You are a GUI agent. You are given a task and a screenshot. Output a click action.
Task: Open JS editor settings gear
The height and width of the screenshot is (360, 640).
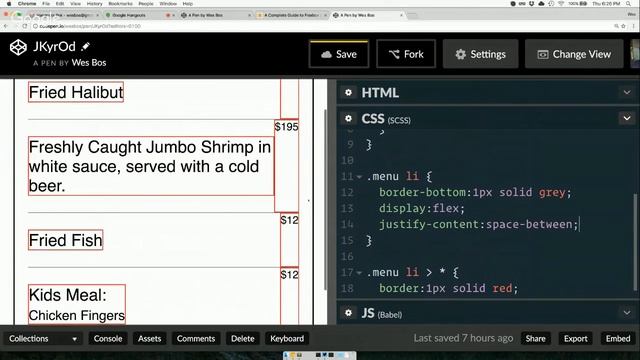pyautogui.click(x=348, y=313)
